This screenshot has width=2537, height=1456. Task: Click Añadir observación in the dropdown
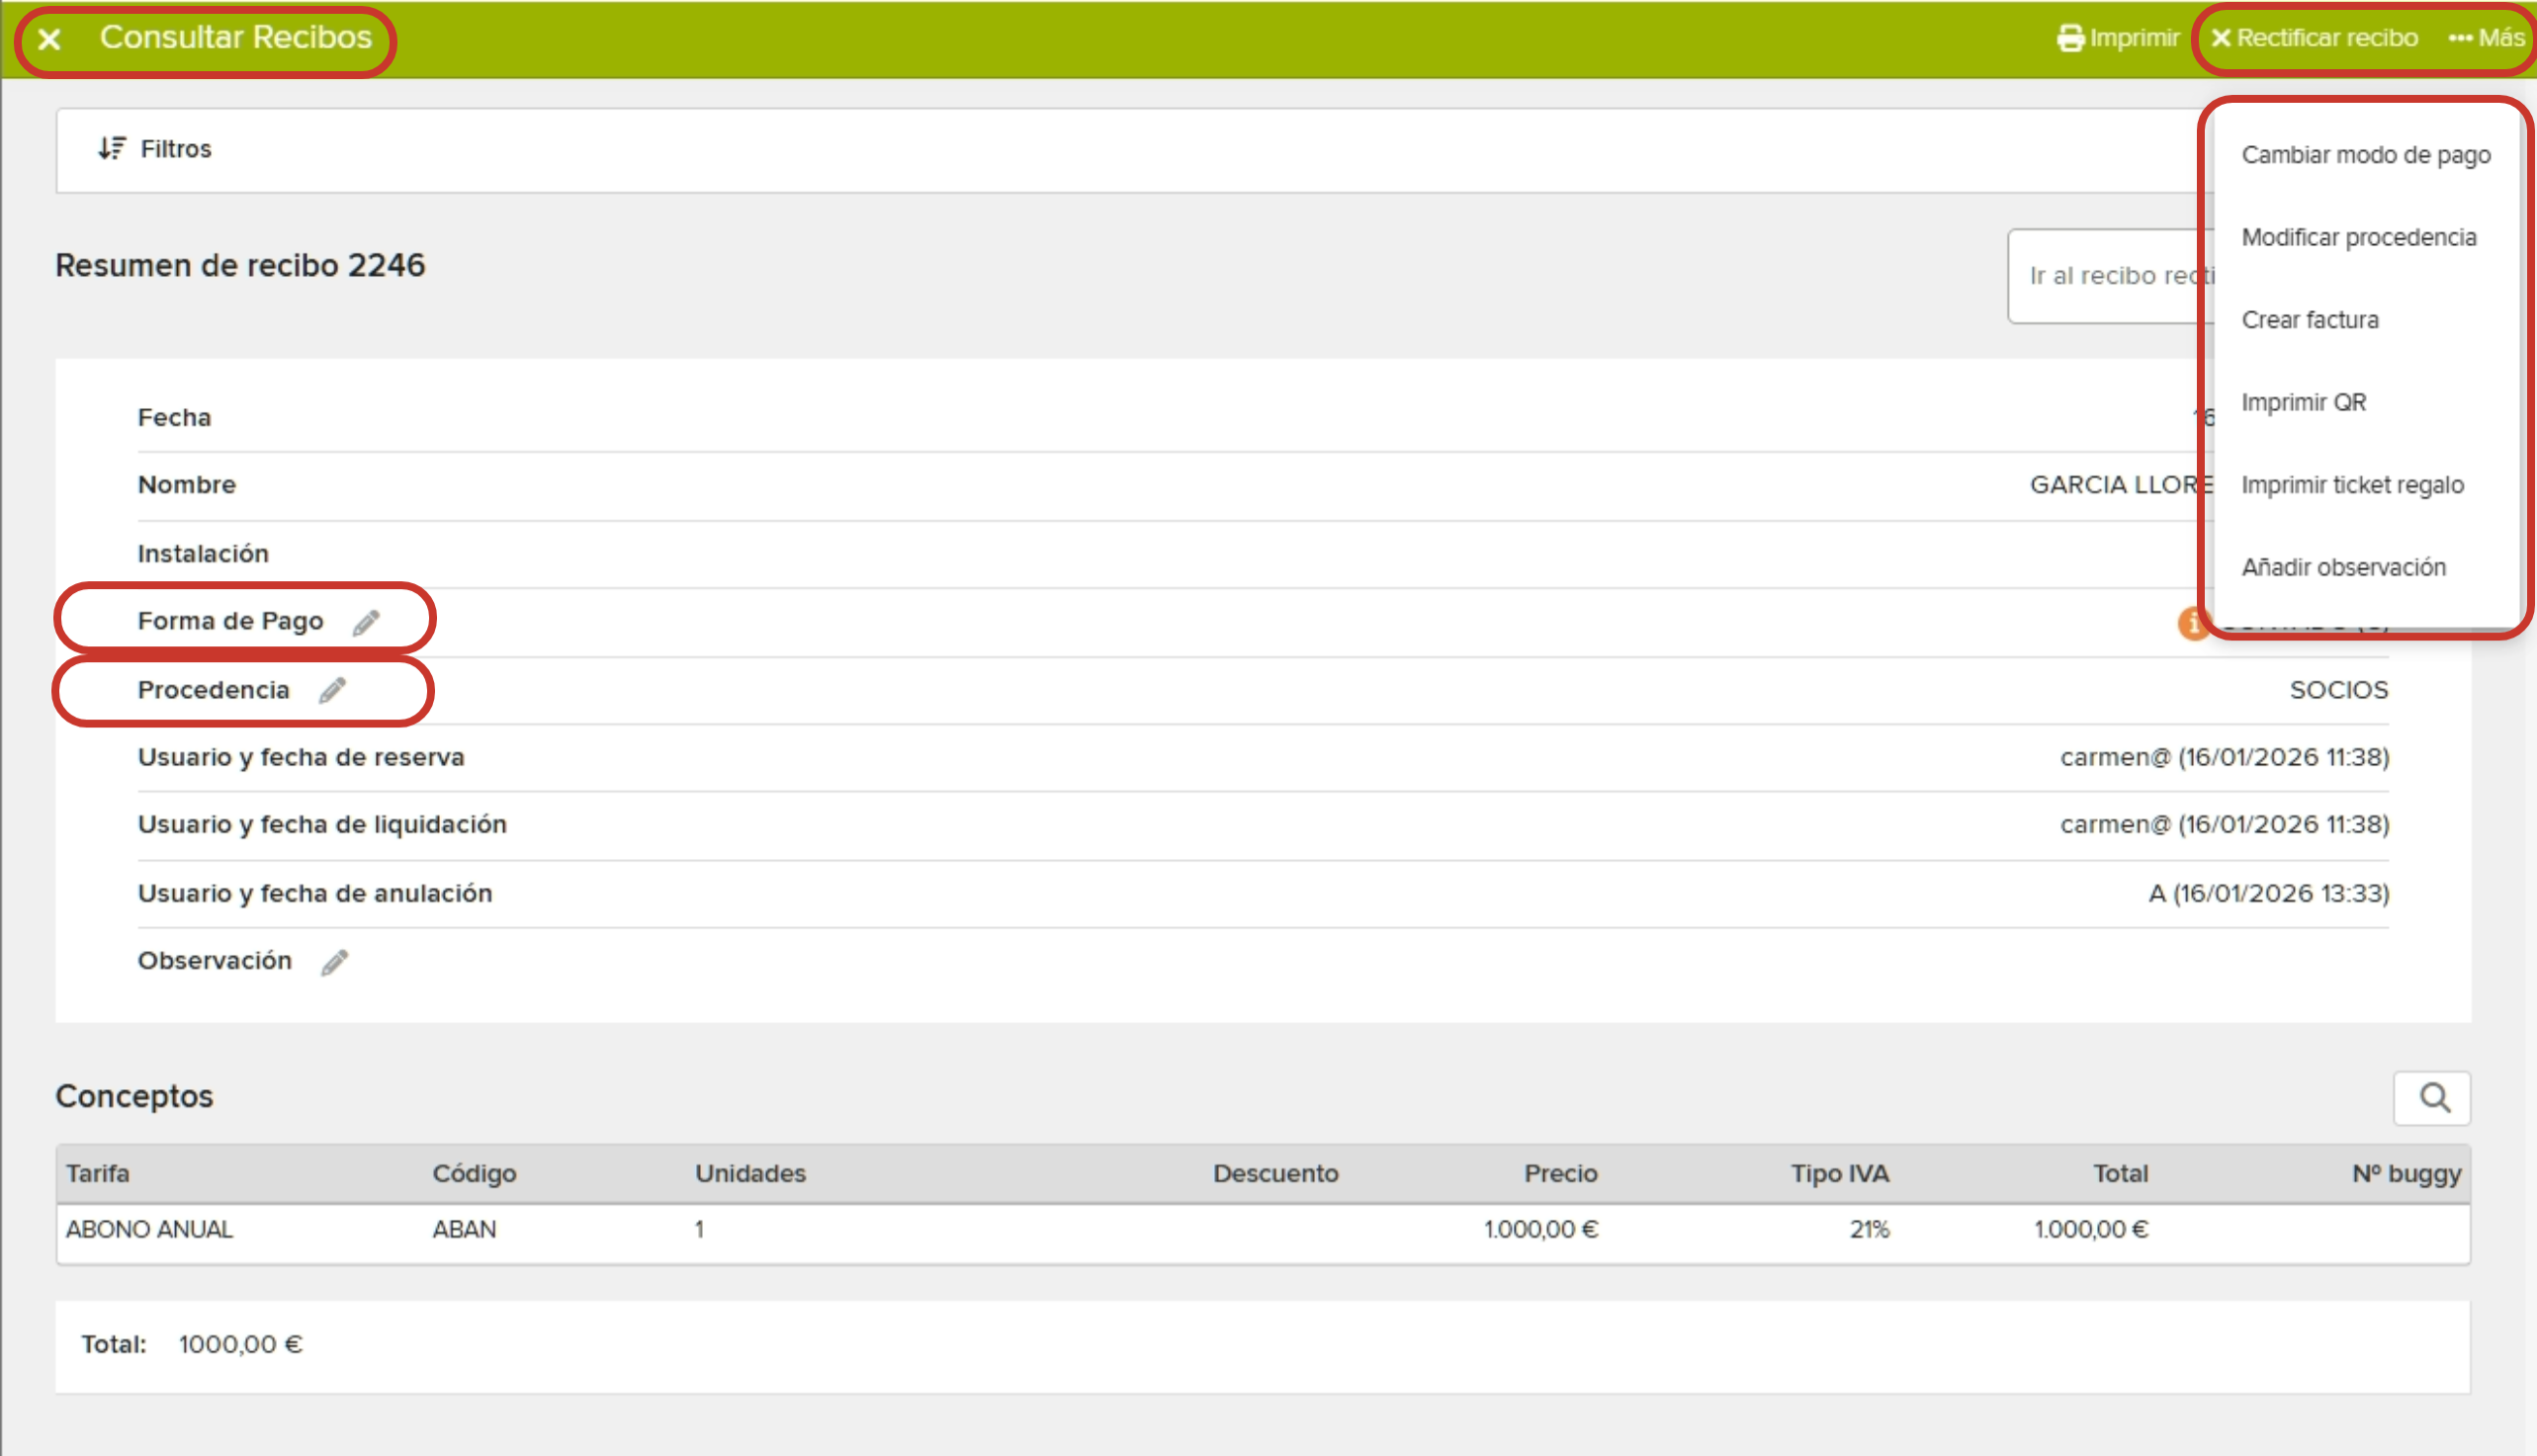tap(2342, 568)
